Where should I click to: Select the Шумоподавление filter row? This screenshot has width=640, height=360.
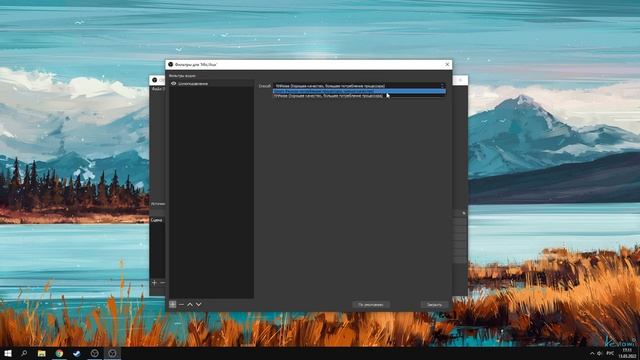[x=211, y=84]
